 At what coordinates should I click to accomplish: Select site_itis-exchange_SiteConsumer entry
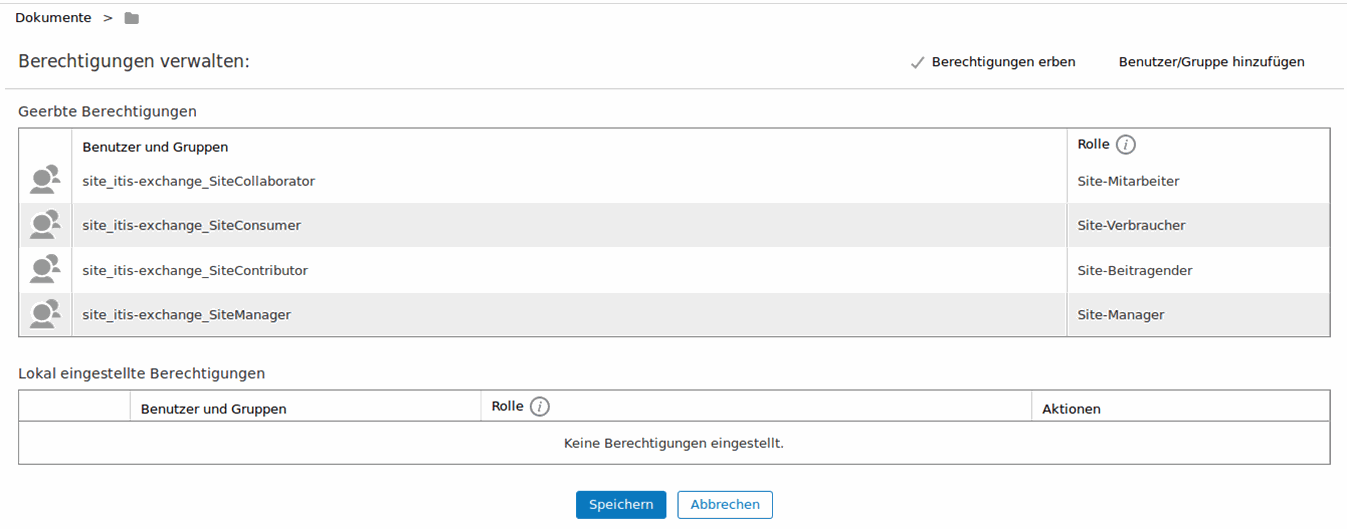click(192, 226)
